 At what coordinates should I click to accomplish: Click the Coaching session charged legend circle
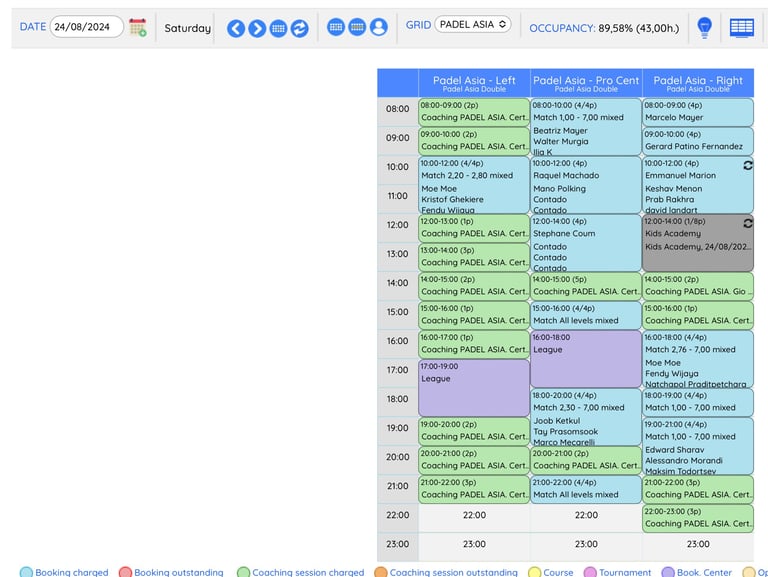point(243,572)
